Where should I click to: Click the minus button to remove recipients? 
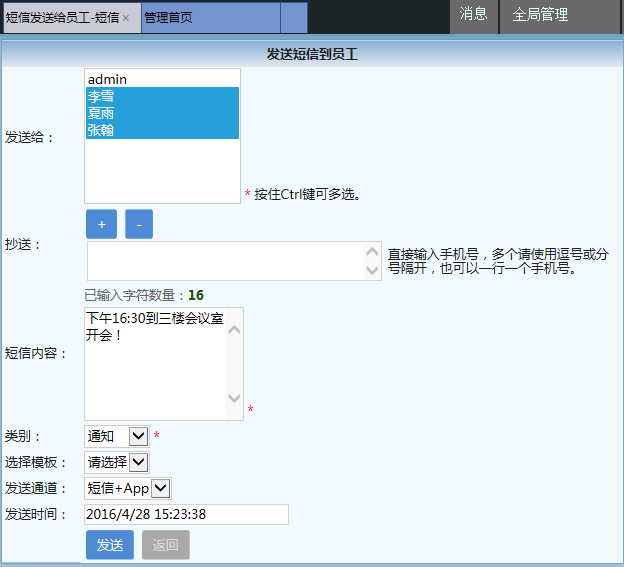tap(139, 225)
